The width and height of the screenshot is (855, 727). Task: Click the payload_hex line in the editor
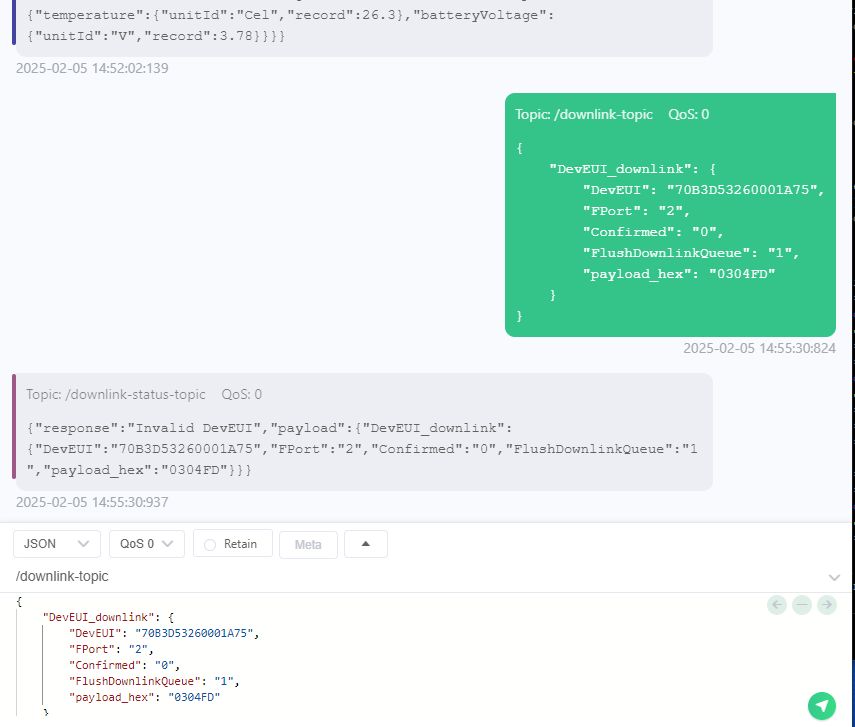(144, 697)
